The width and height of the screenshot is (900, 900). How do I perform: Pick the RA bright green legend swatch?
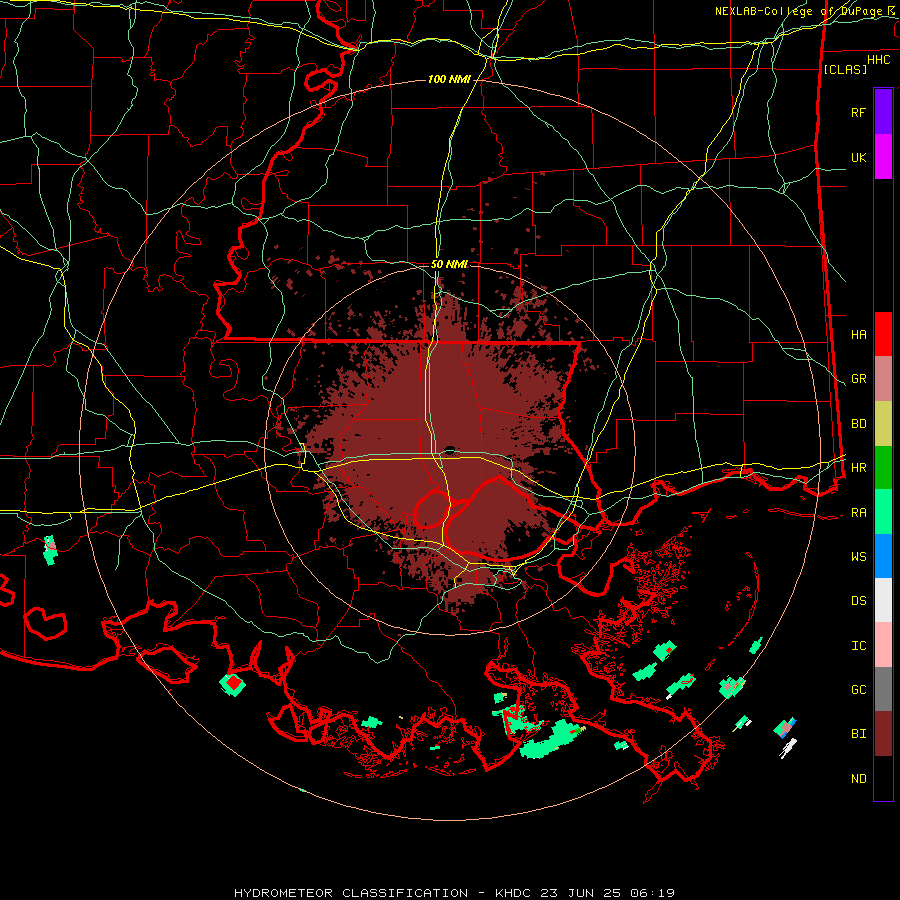[x=883, y=512]
